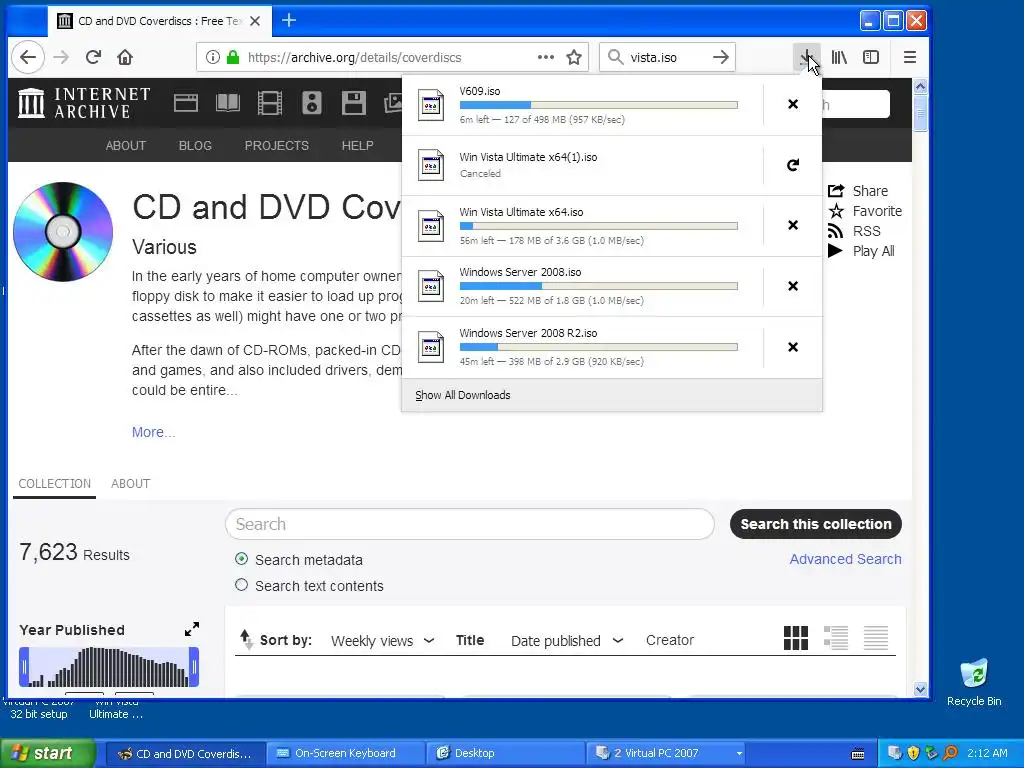The height and width of the screenshot is (768, 1024).
Task: Toggle sort direction arrows icon
Action: click(x=246, y=639)
